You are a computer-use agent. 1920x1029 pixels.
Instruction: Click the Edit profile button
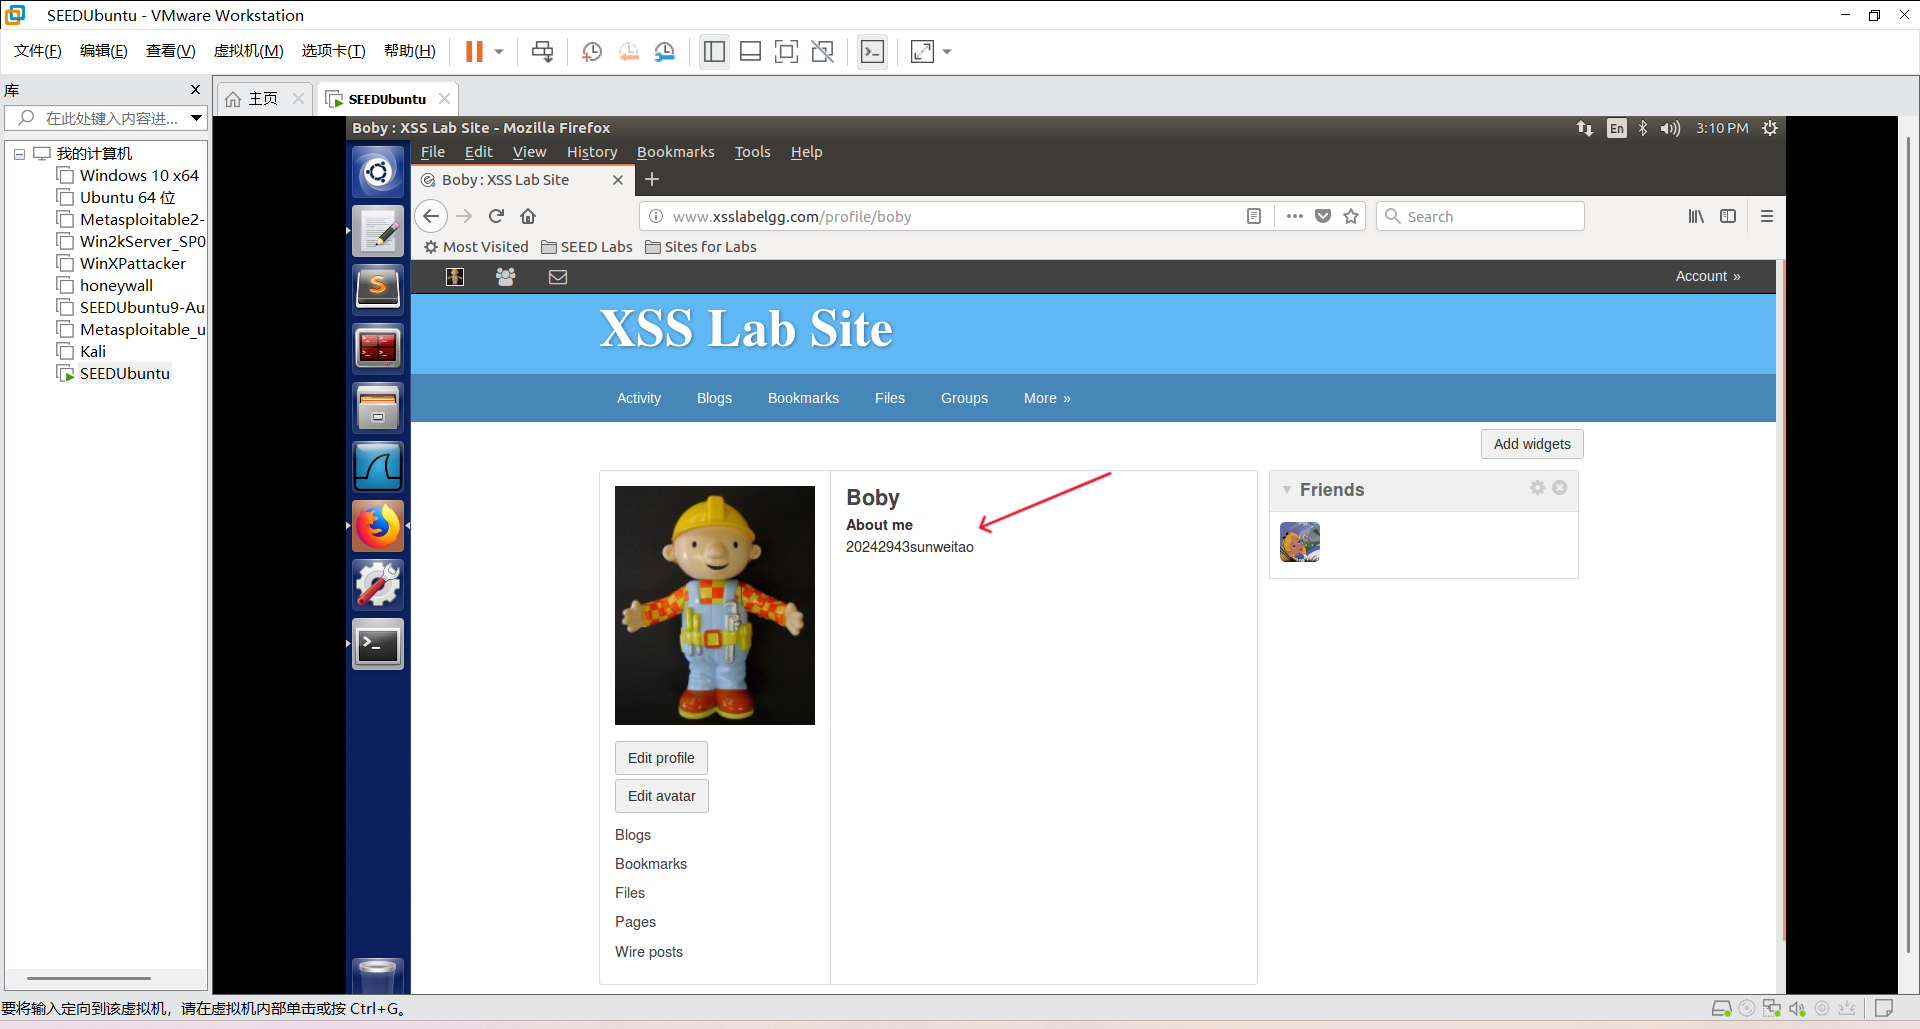pos(661,758)
